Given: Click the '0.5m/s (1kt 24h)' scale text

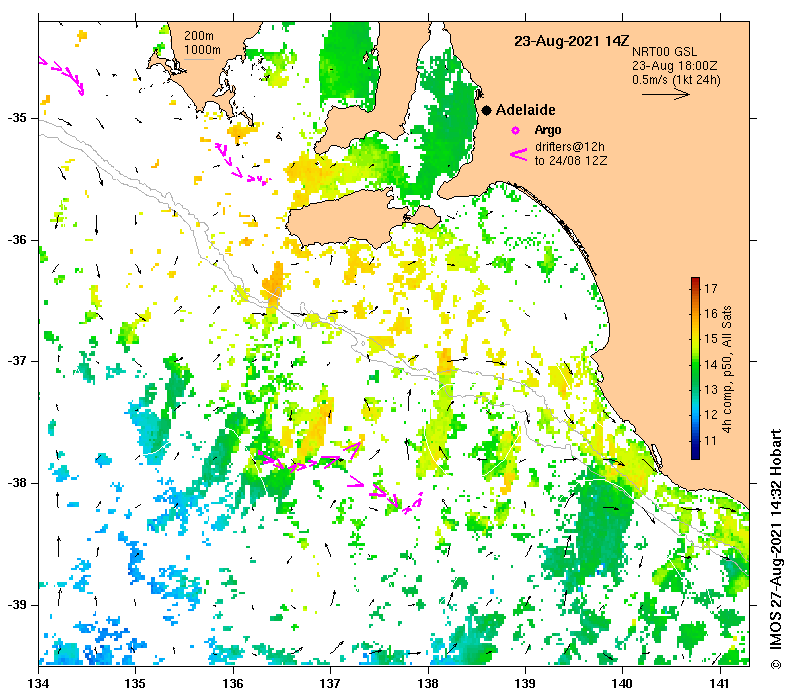Looking at the screenshot, I should click(676, 80).
